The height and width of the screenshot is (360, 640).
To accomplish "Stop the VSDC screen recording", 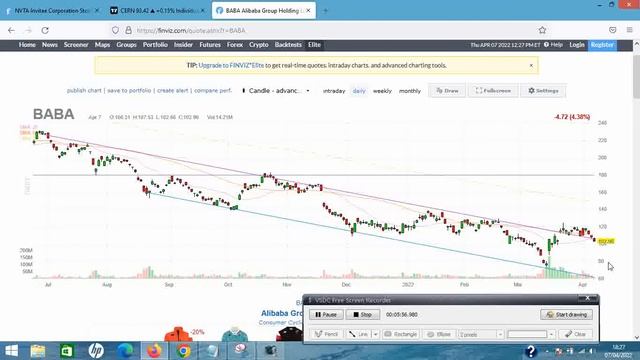I will [x=362, y=315].
